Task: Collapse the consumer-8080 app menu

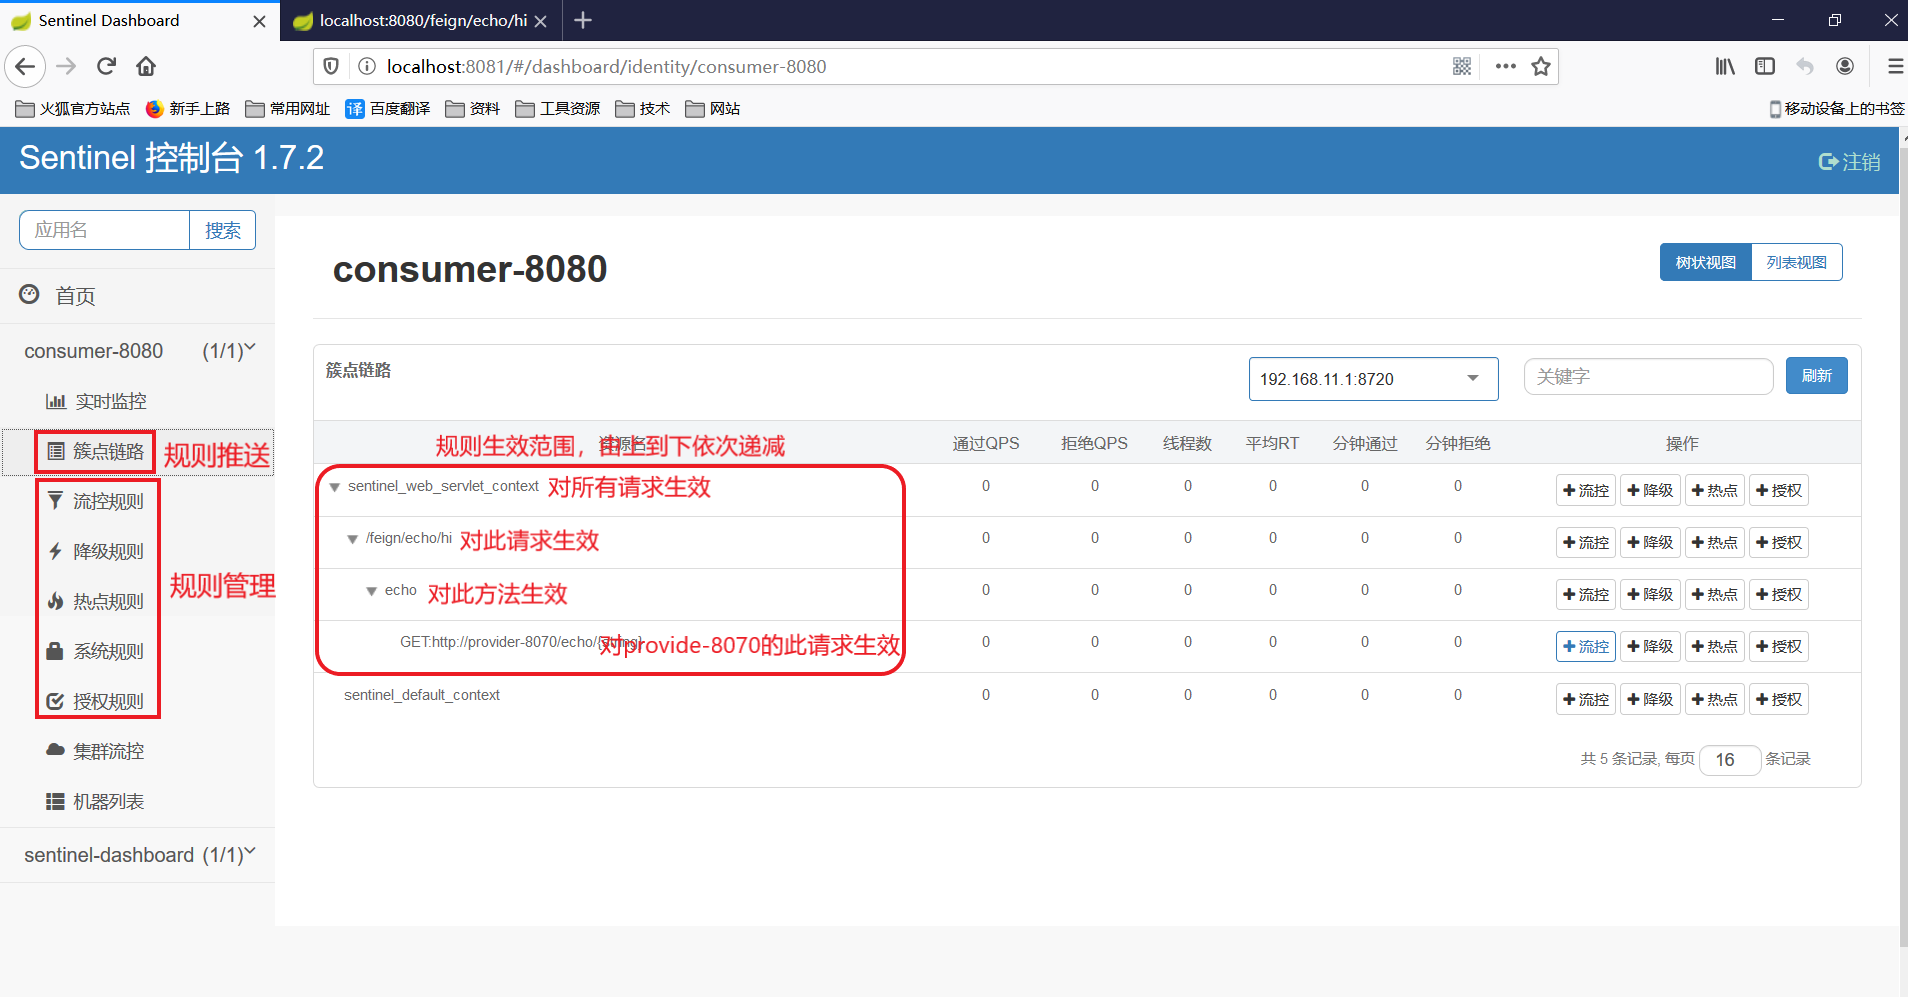Action: [x=139, y=351]
